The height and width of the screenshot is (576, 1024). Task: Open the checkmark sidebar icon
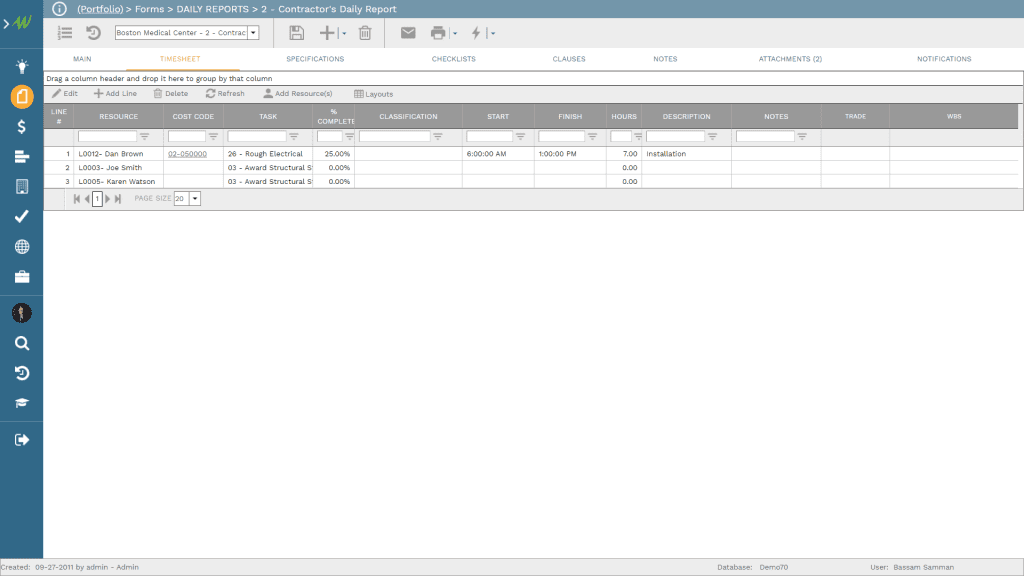22,216
